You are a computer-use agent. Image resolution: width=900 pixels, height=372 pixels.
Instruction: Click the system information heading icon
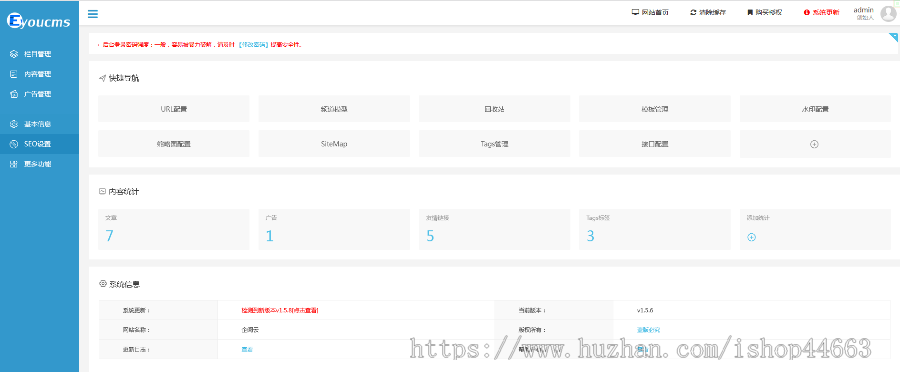coord(102,284)
